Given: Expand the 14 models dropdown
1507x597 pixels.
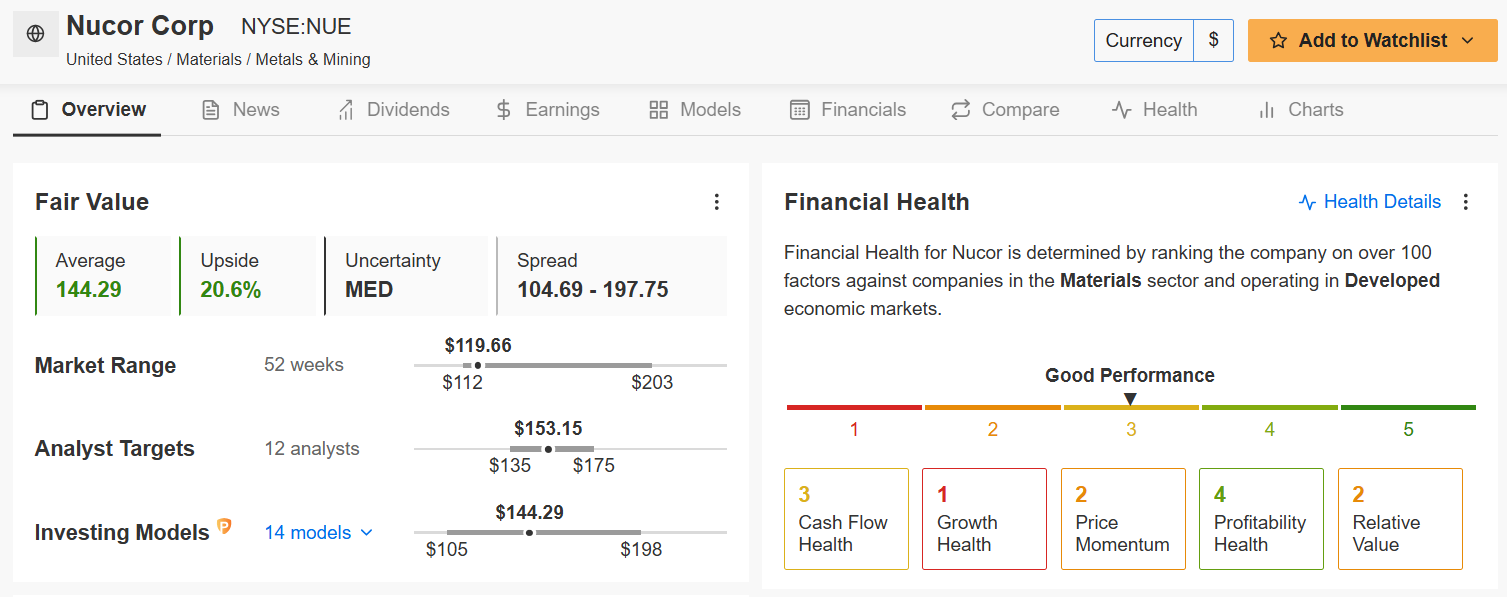Looking at the screenshot, I should click(318, 532).
